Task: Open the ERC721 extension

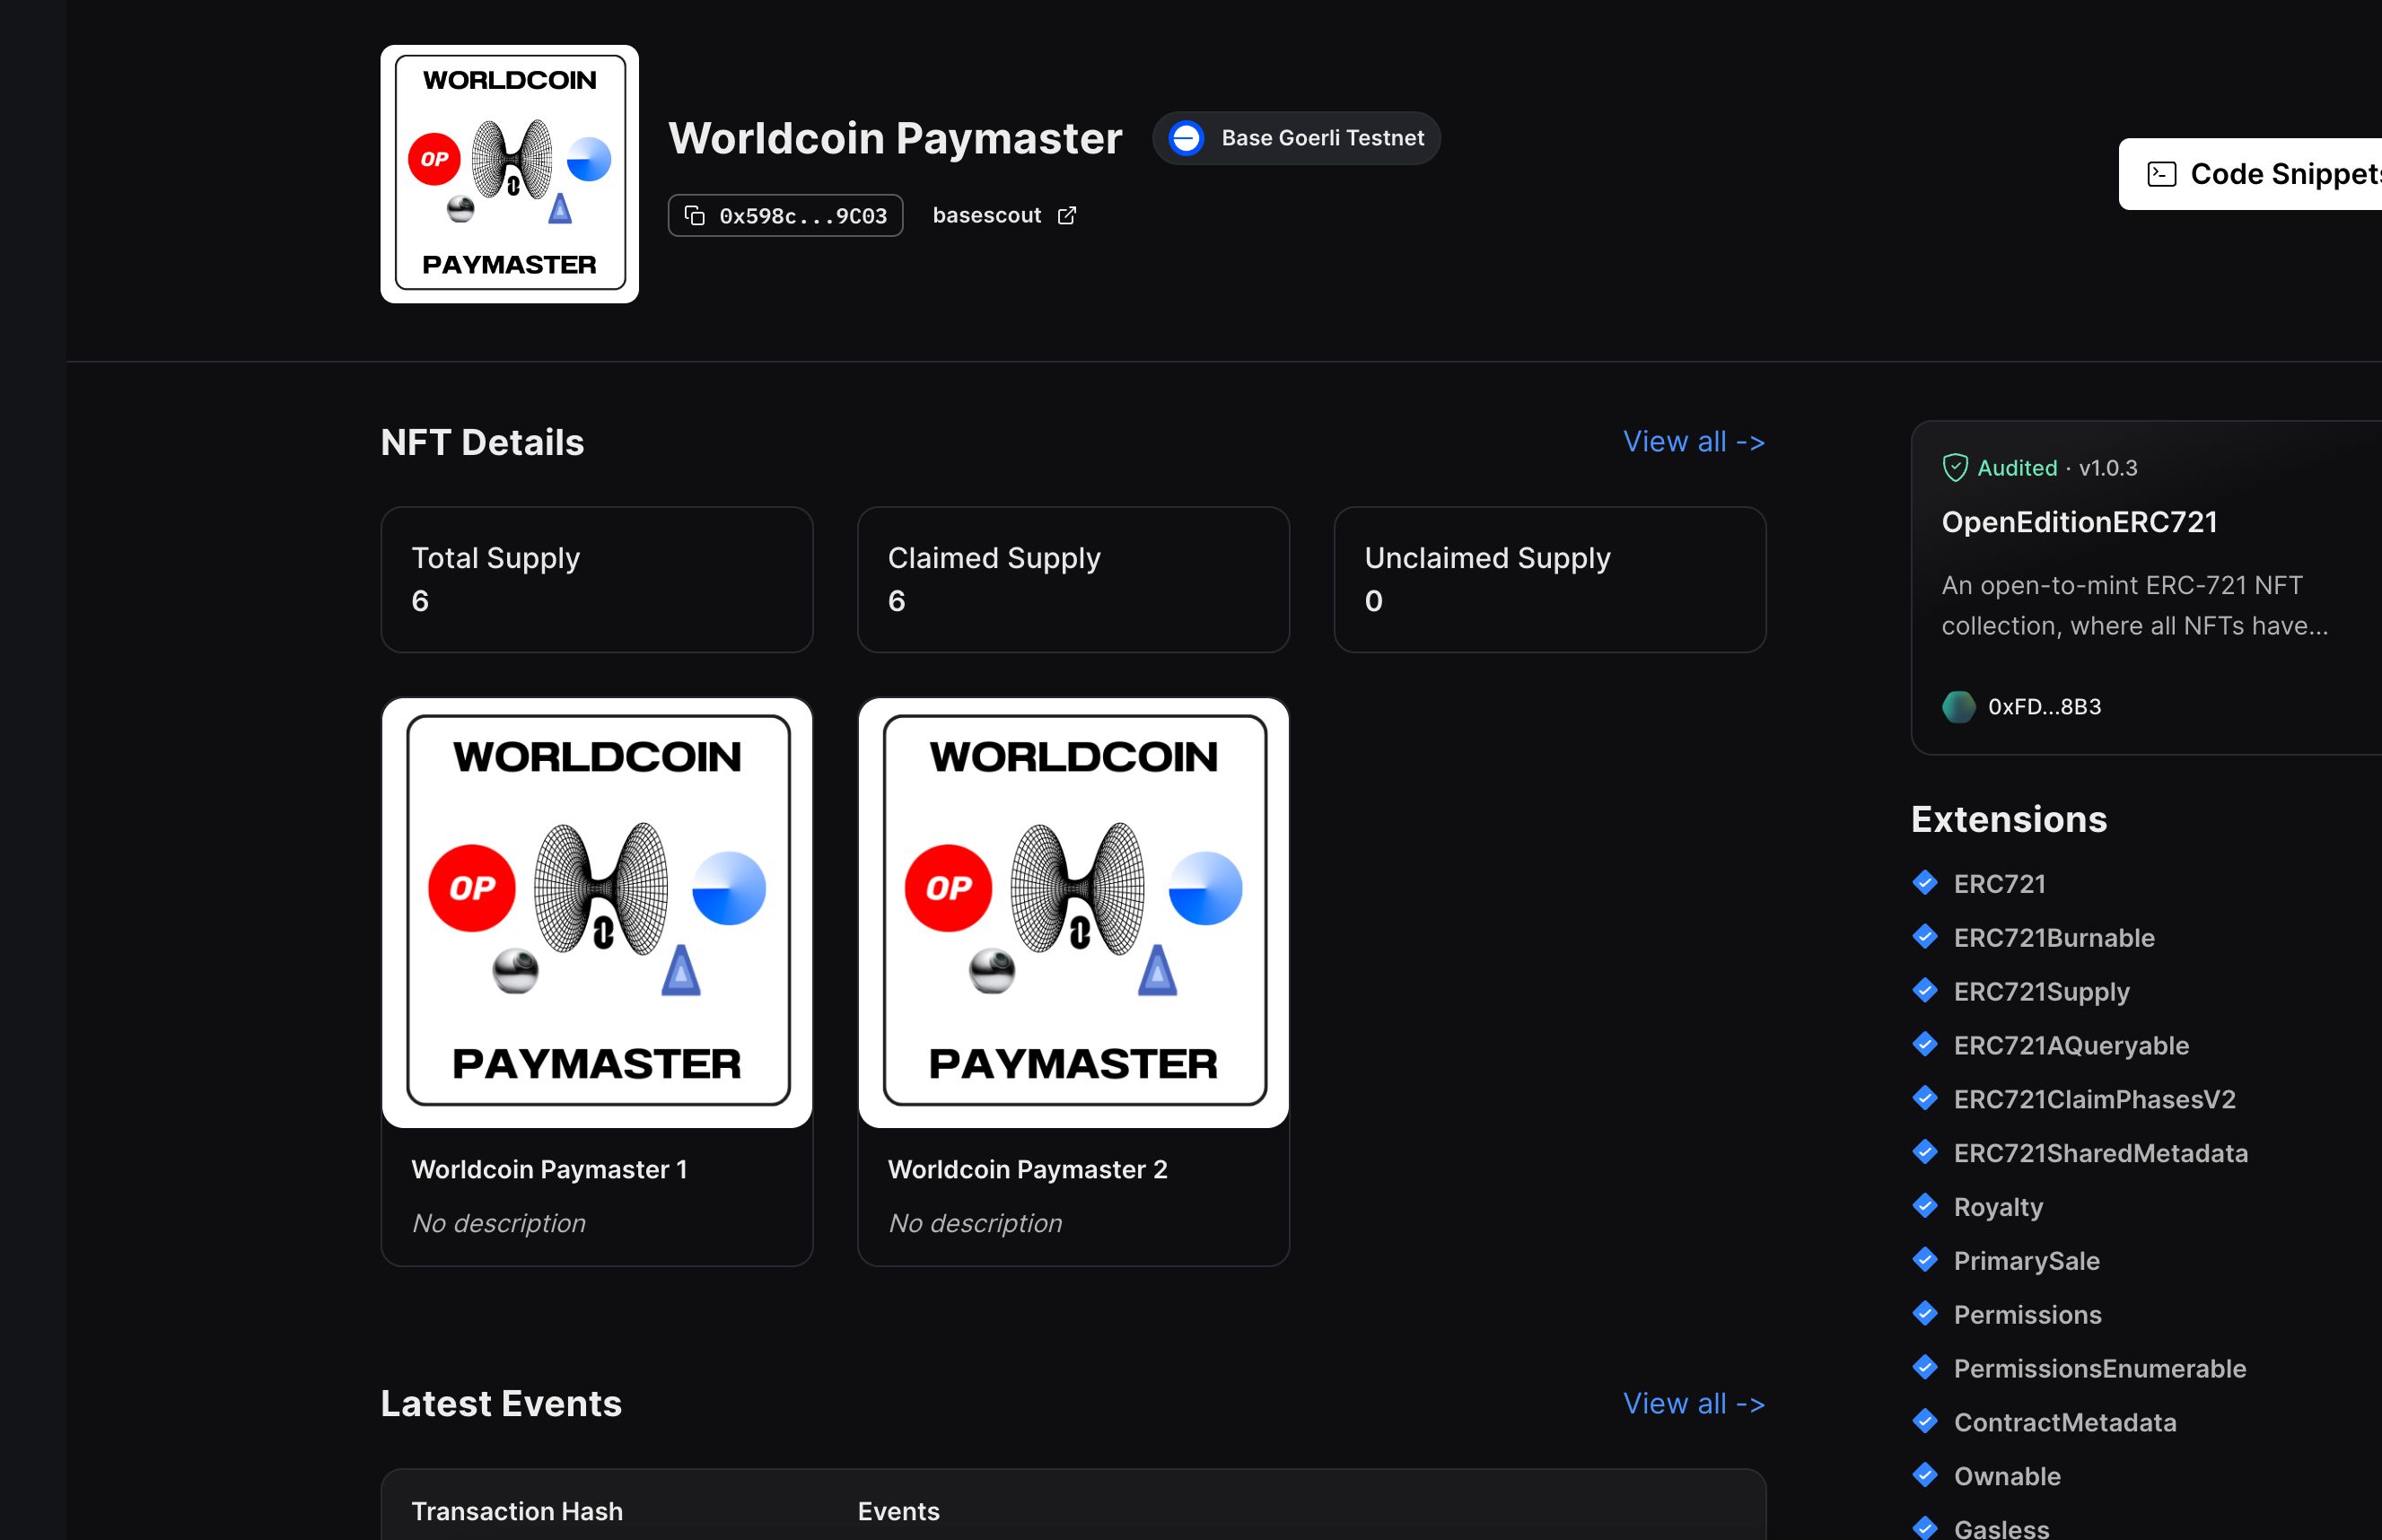Action: [x=1999, y=884]
